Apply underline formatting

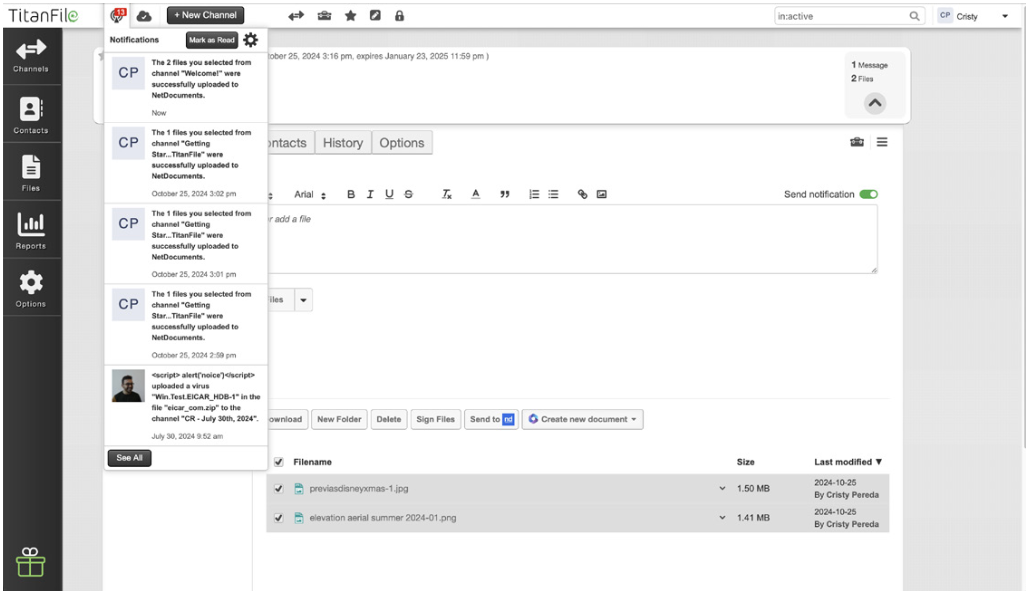click(x=389, y=194)
